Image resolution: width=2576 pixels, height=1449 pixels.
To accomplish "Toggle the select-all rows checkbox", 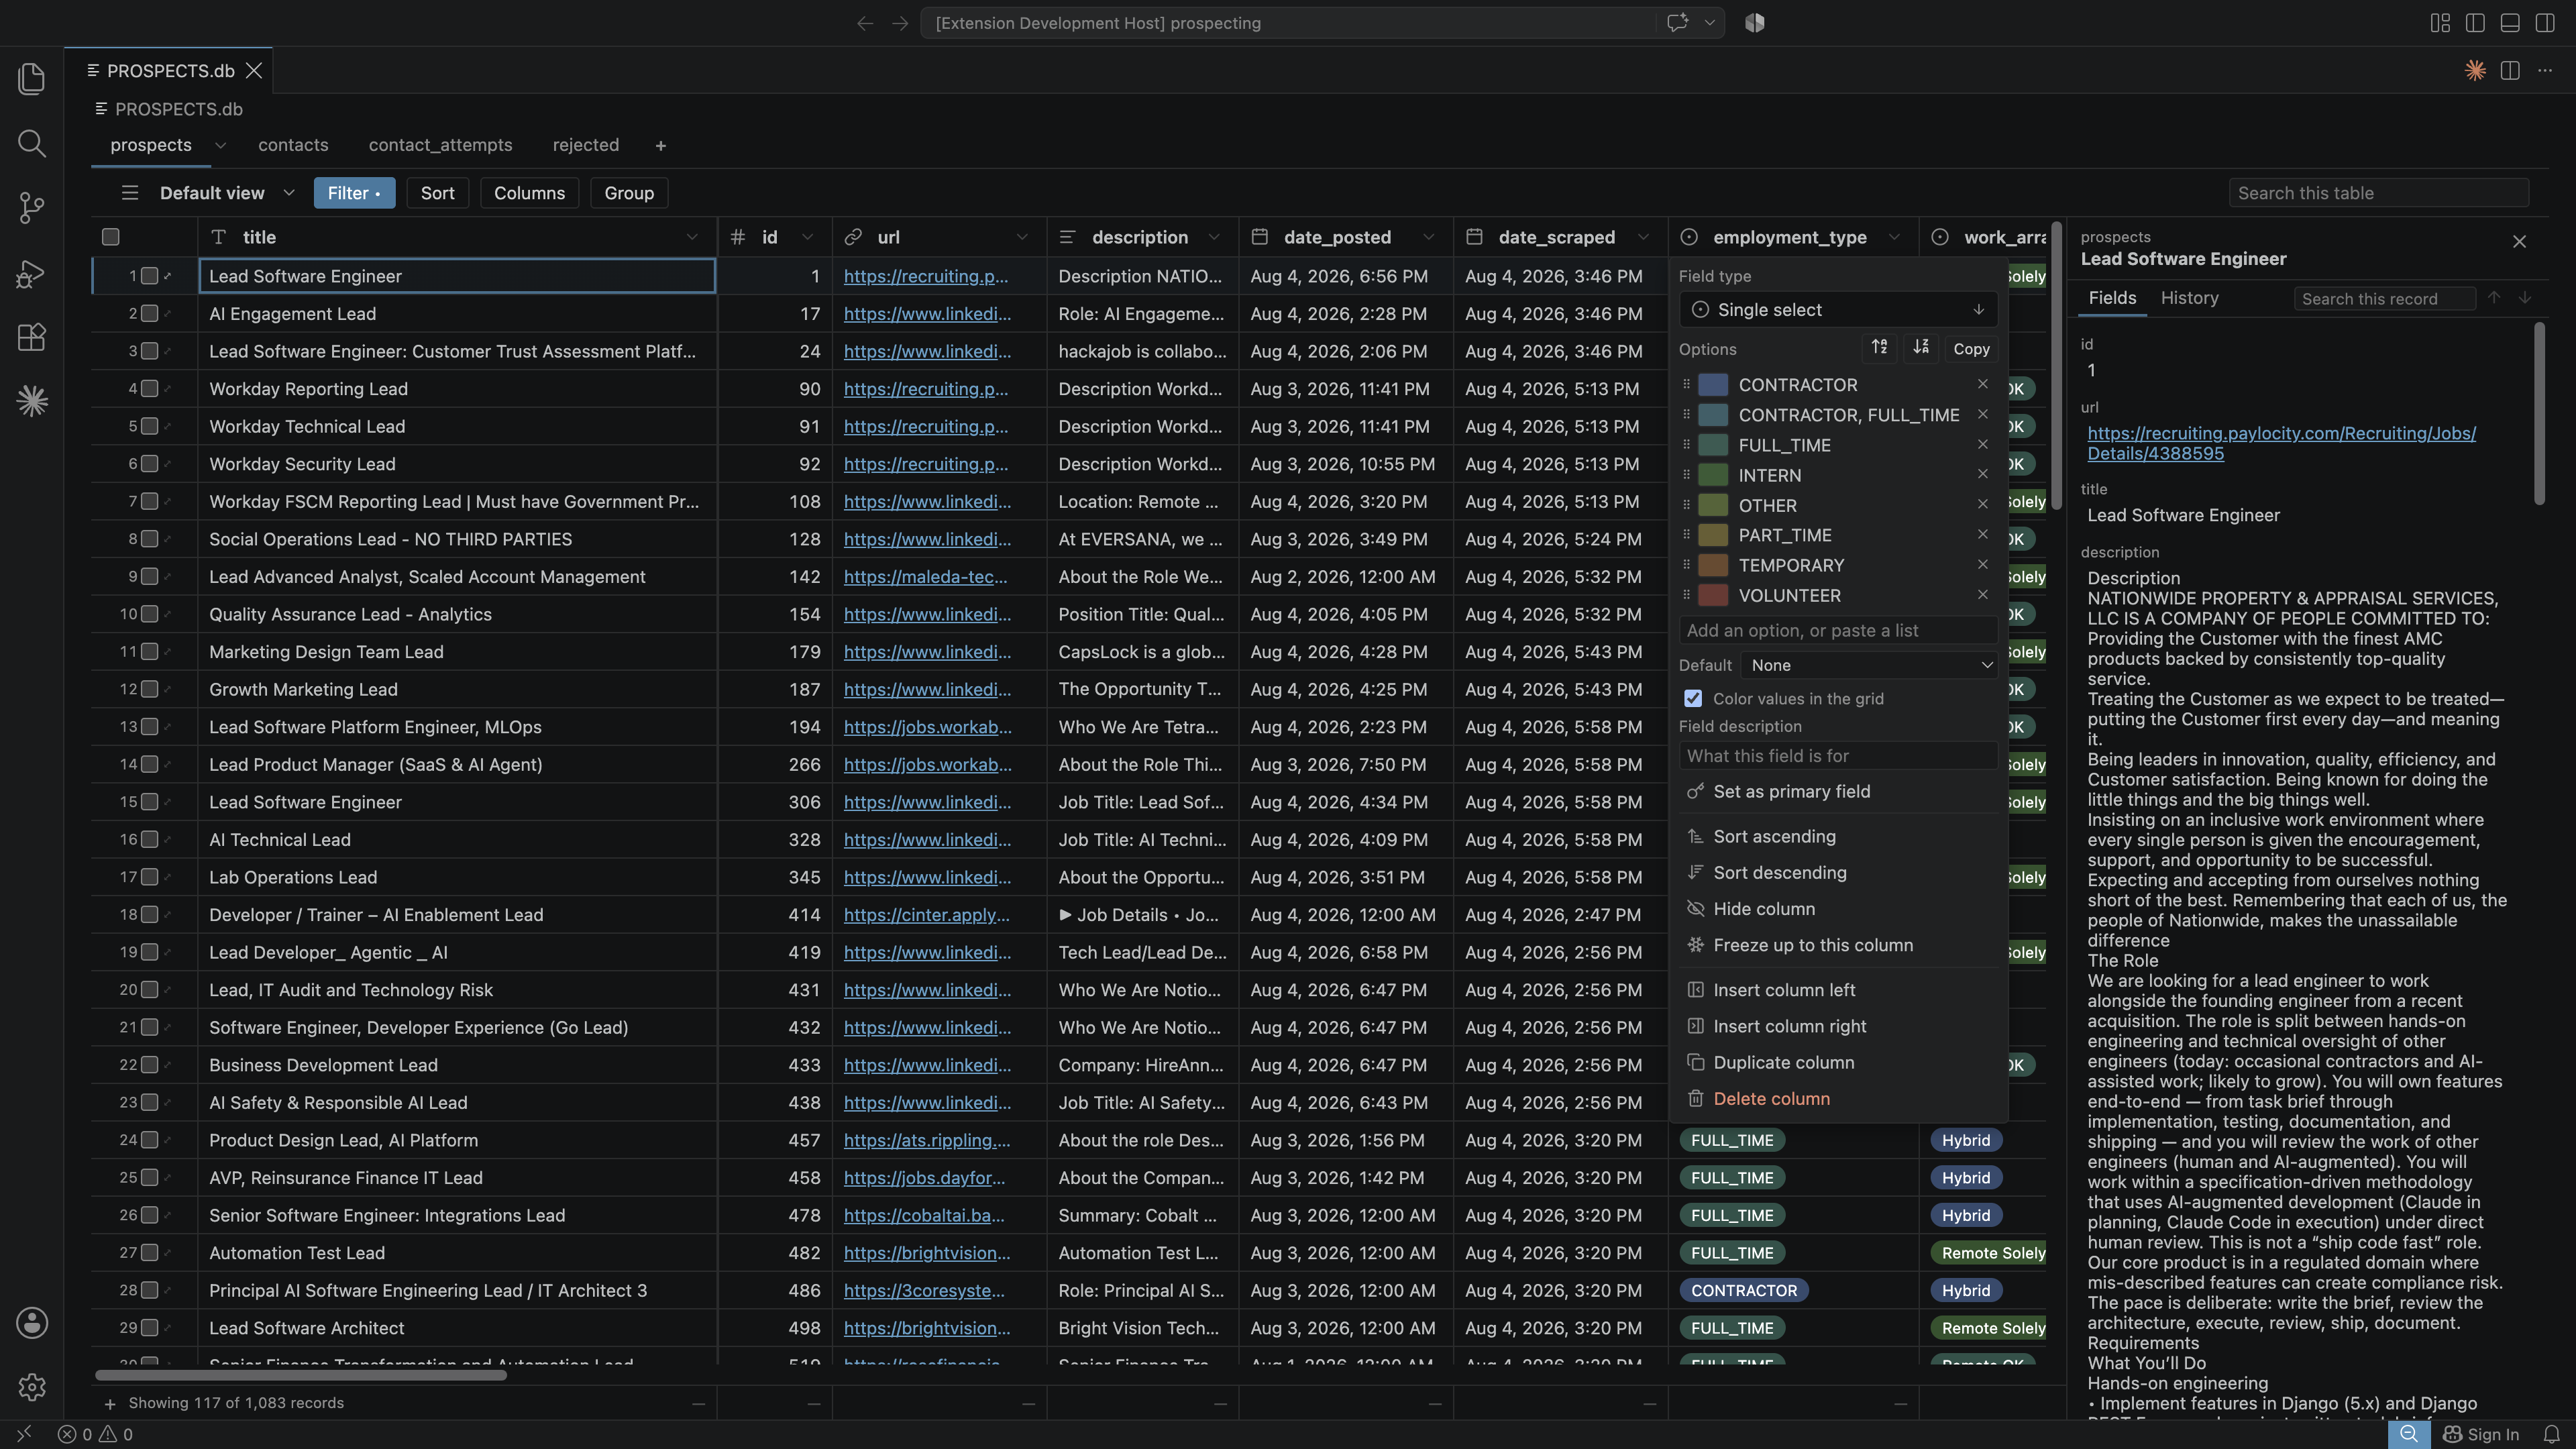I will 111,237.
